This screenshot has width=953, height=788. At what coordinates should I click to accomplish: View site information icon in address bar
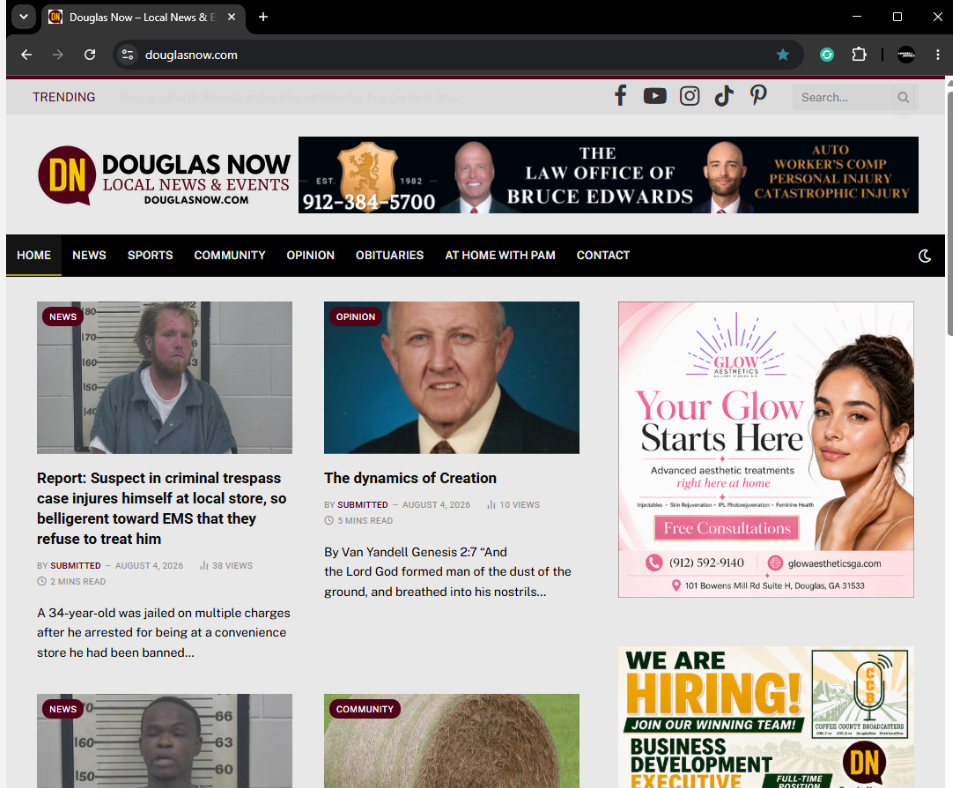pyautogui.click(x=127, y=55)
